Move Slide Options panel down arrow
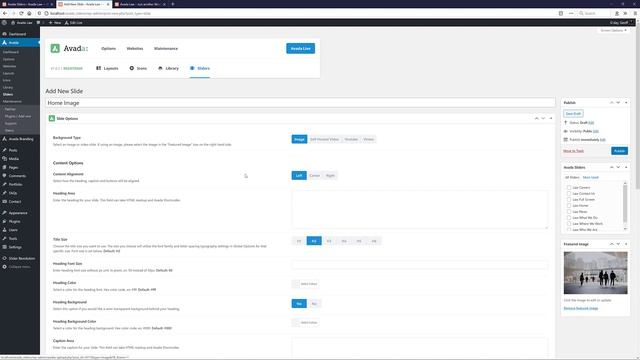 pos(543,118)
